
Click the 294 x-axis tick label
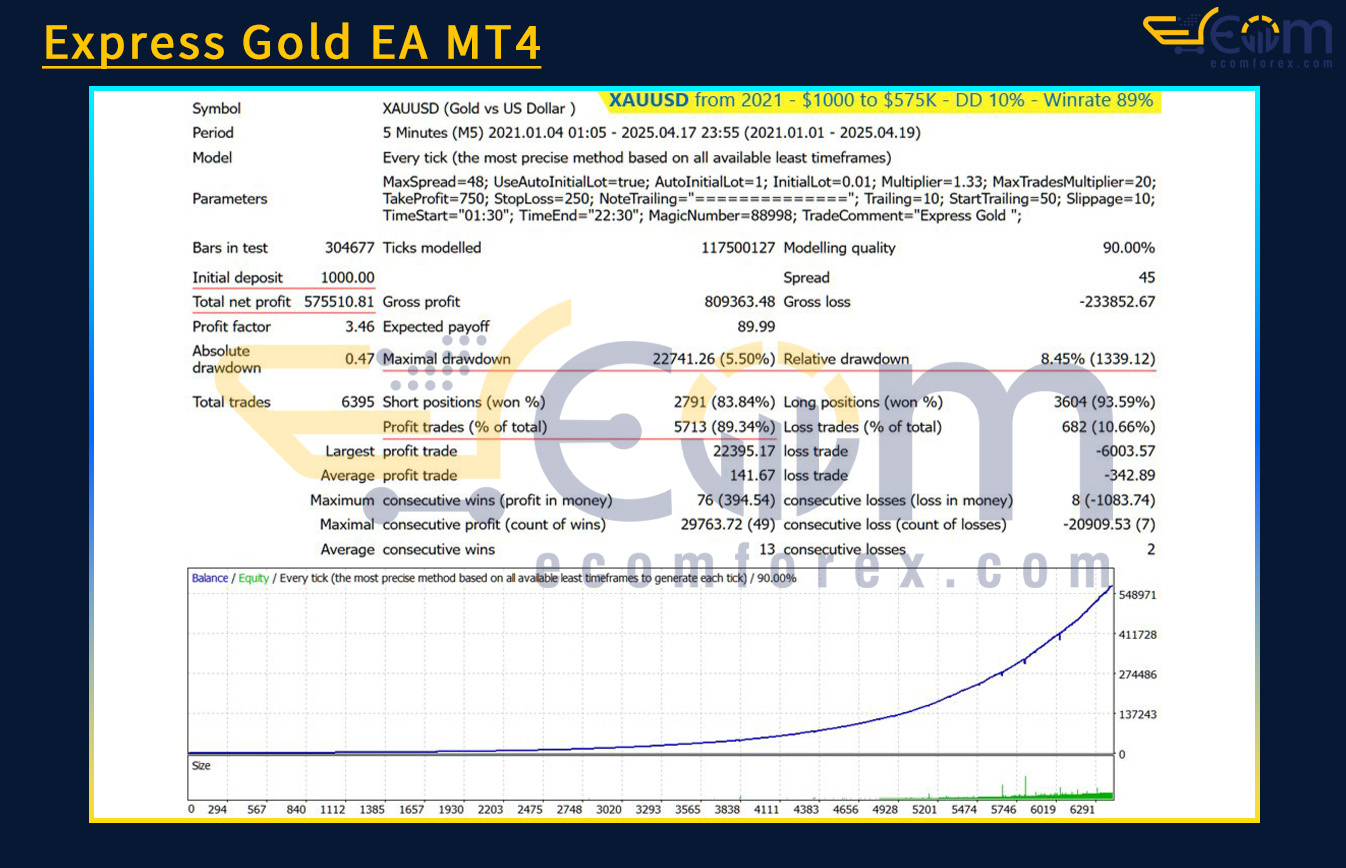pos(218,810)
